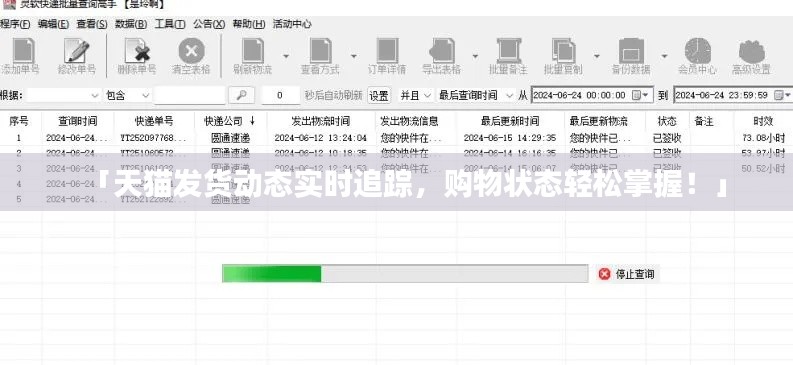Open the 根据 filter field dropdown
The image size is (793, 365).
pyautogui.click(x=95, y=95)
